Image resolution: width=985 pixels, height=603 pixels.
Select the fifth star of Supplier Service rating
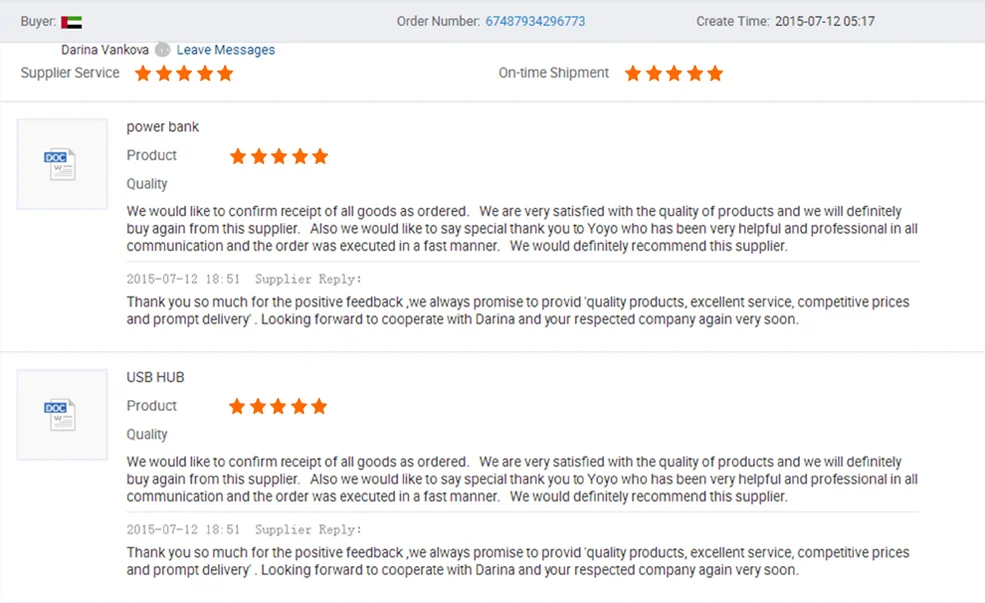(226, 73)
